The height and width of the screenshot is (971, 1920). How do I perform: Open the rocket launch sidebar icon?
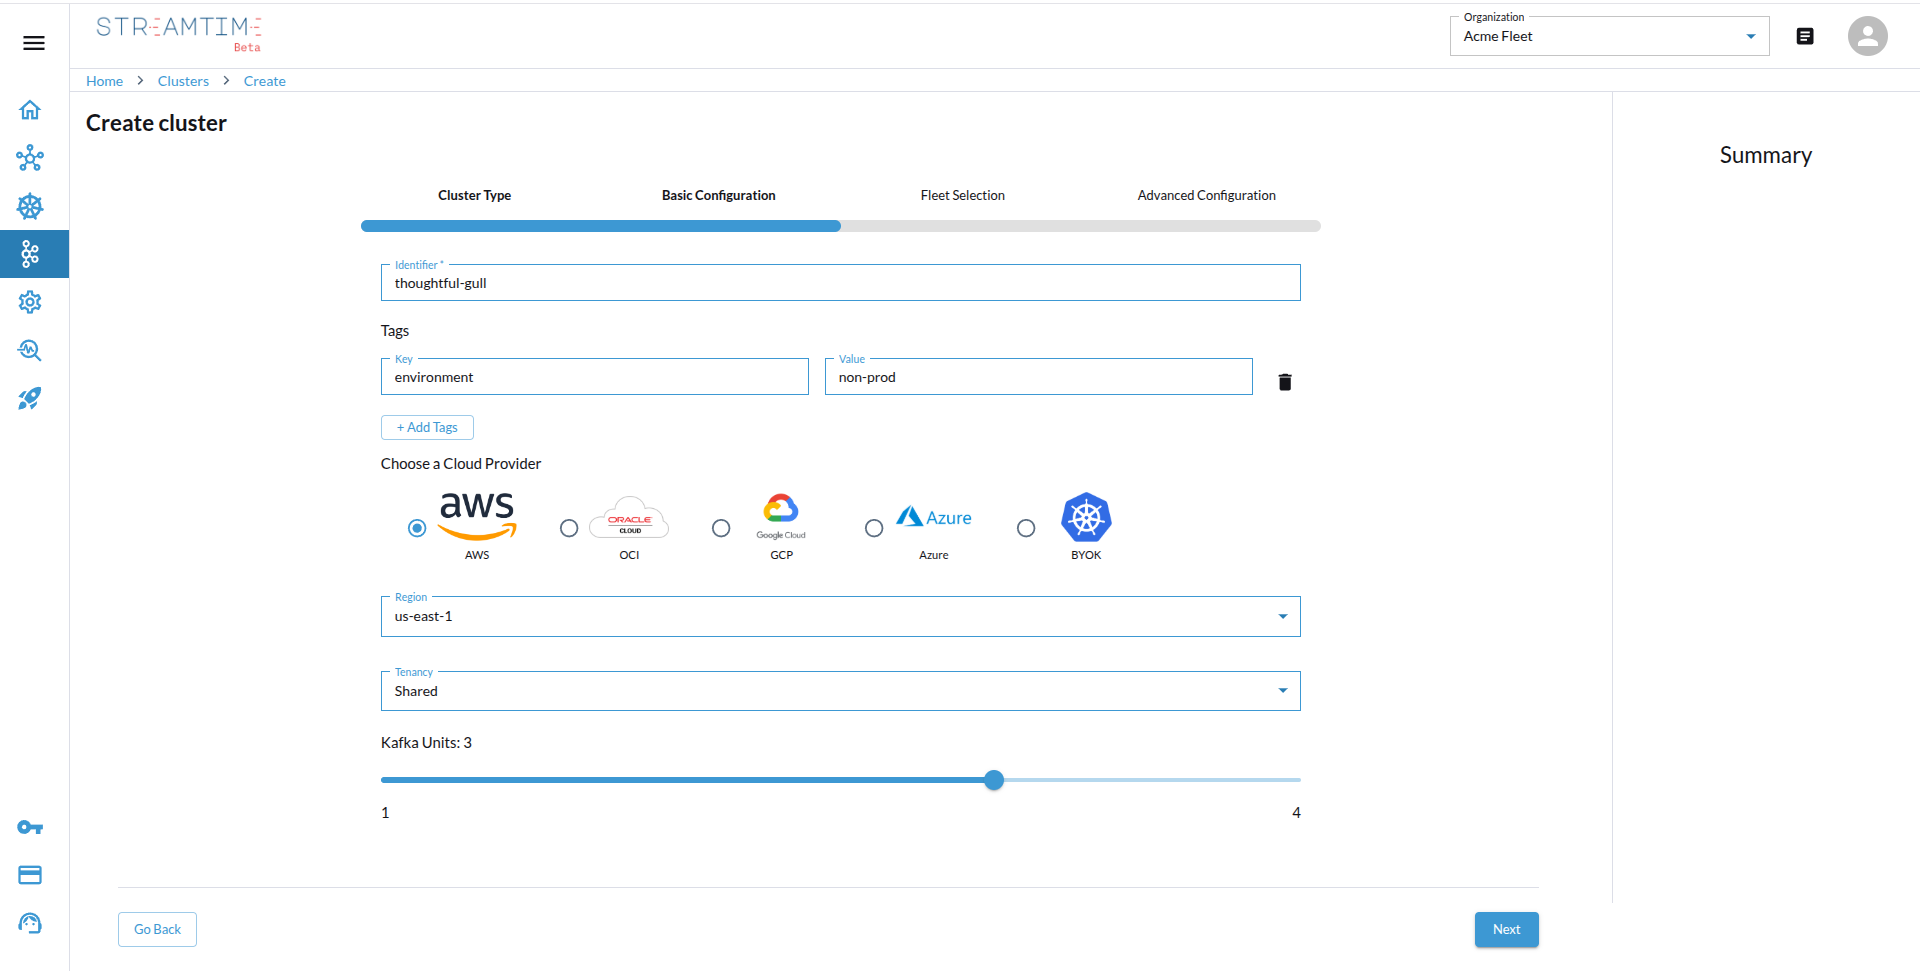30,398
